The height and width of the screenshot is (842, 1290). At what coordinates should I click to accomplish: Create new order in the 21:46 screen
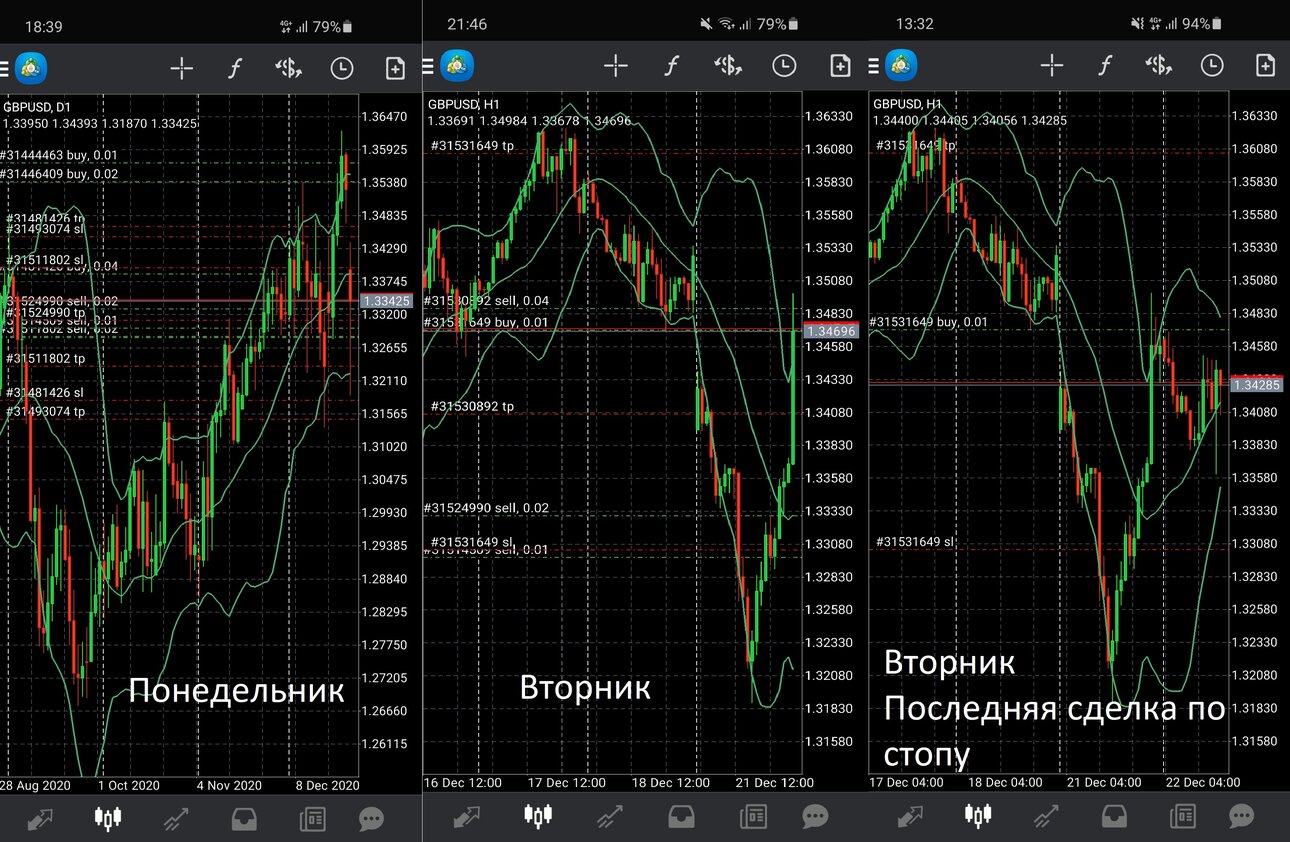pos(840,66)
